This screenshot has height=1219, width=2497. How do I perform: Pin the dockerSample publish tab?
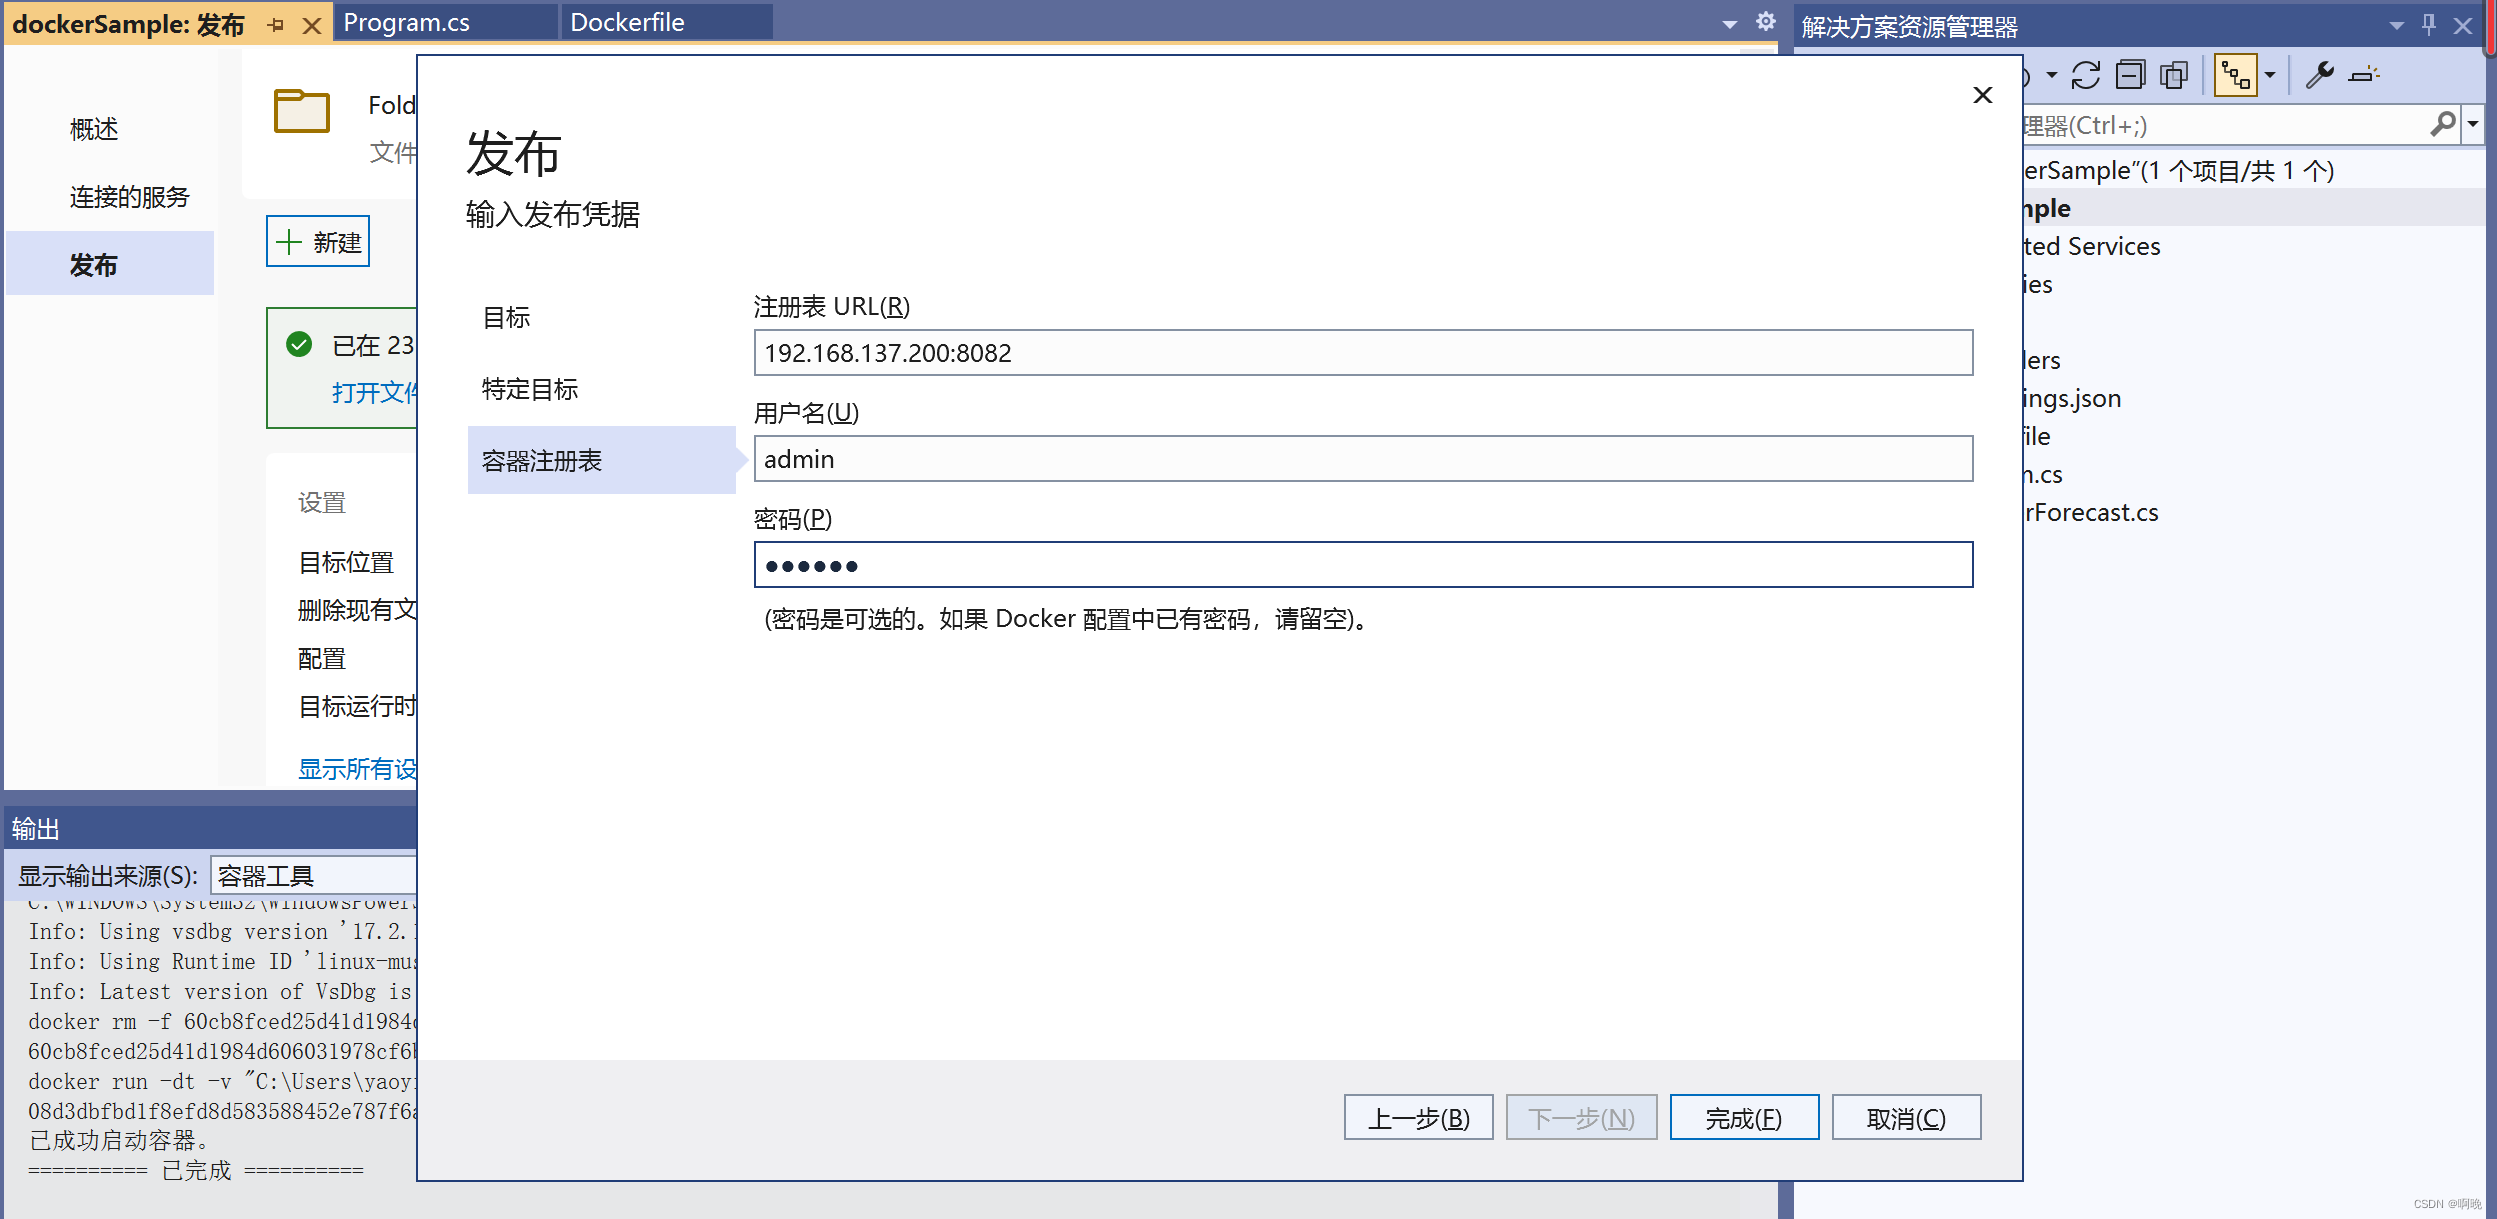tap(277, 25)
